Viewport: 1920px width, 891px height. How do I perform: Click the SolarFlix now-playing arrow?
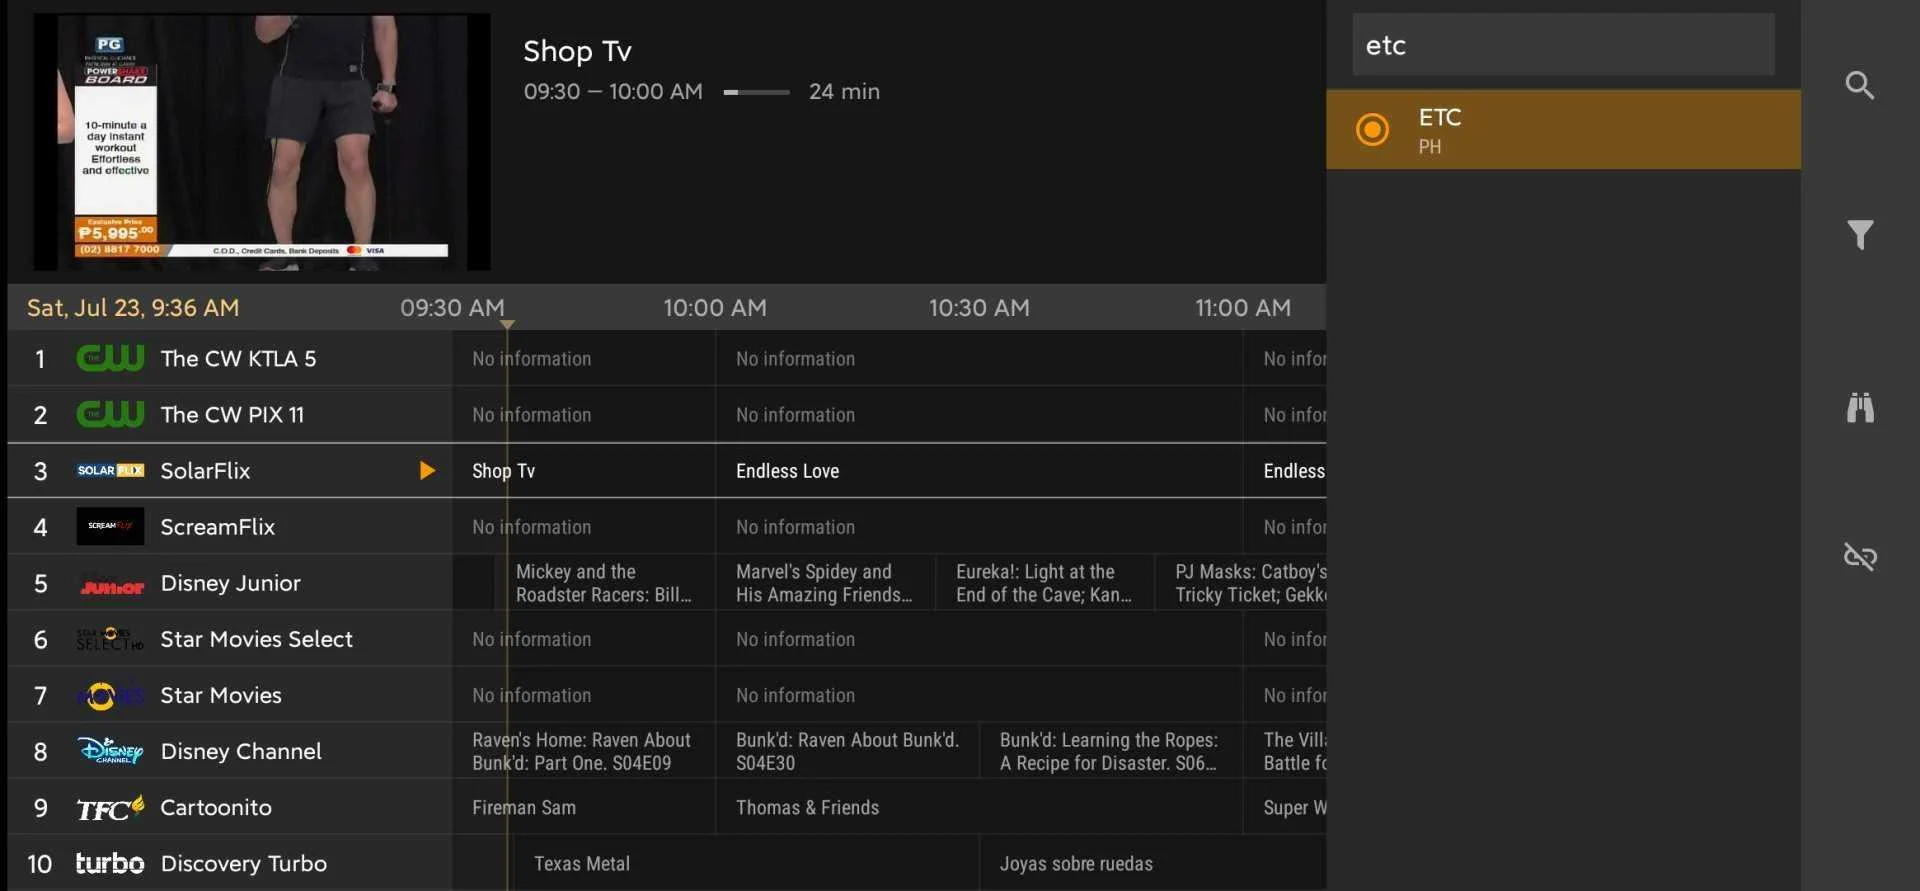pos(427,470)
